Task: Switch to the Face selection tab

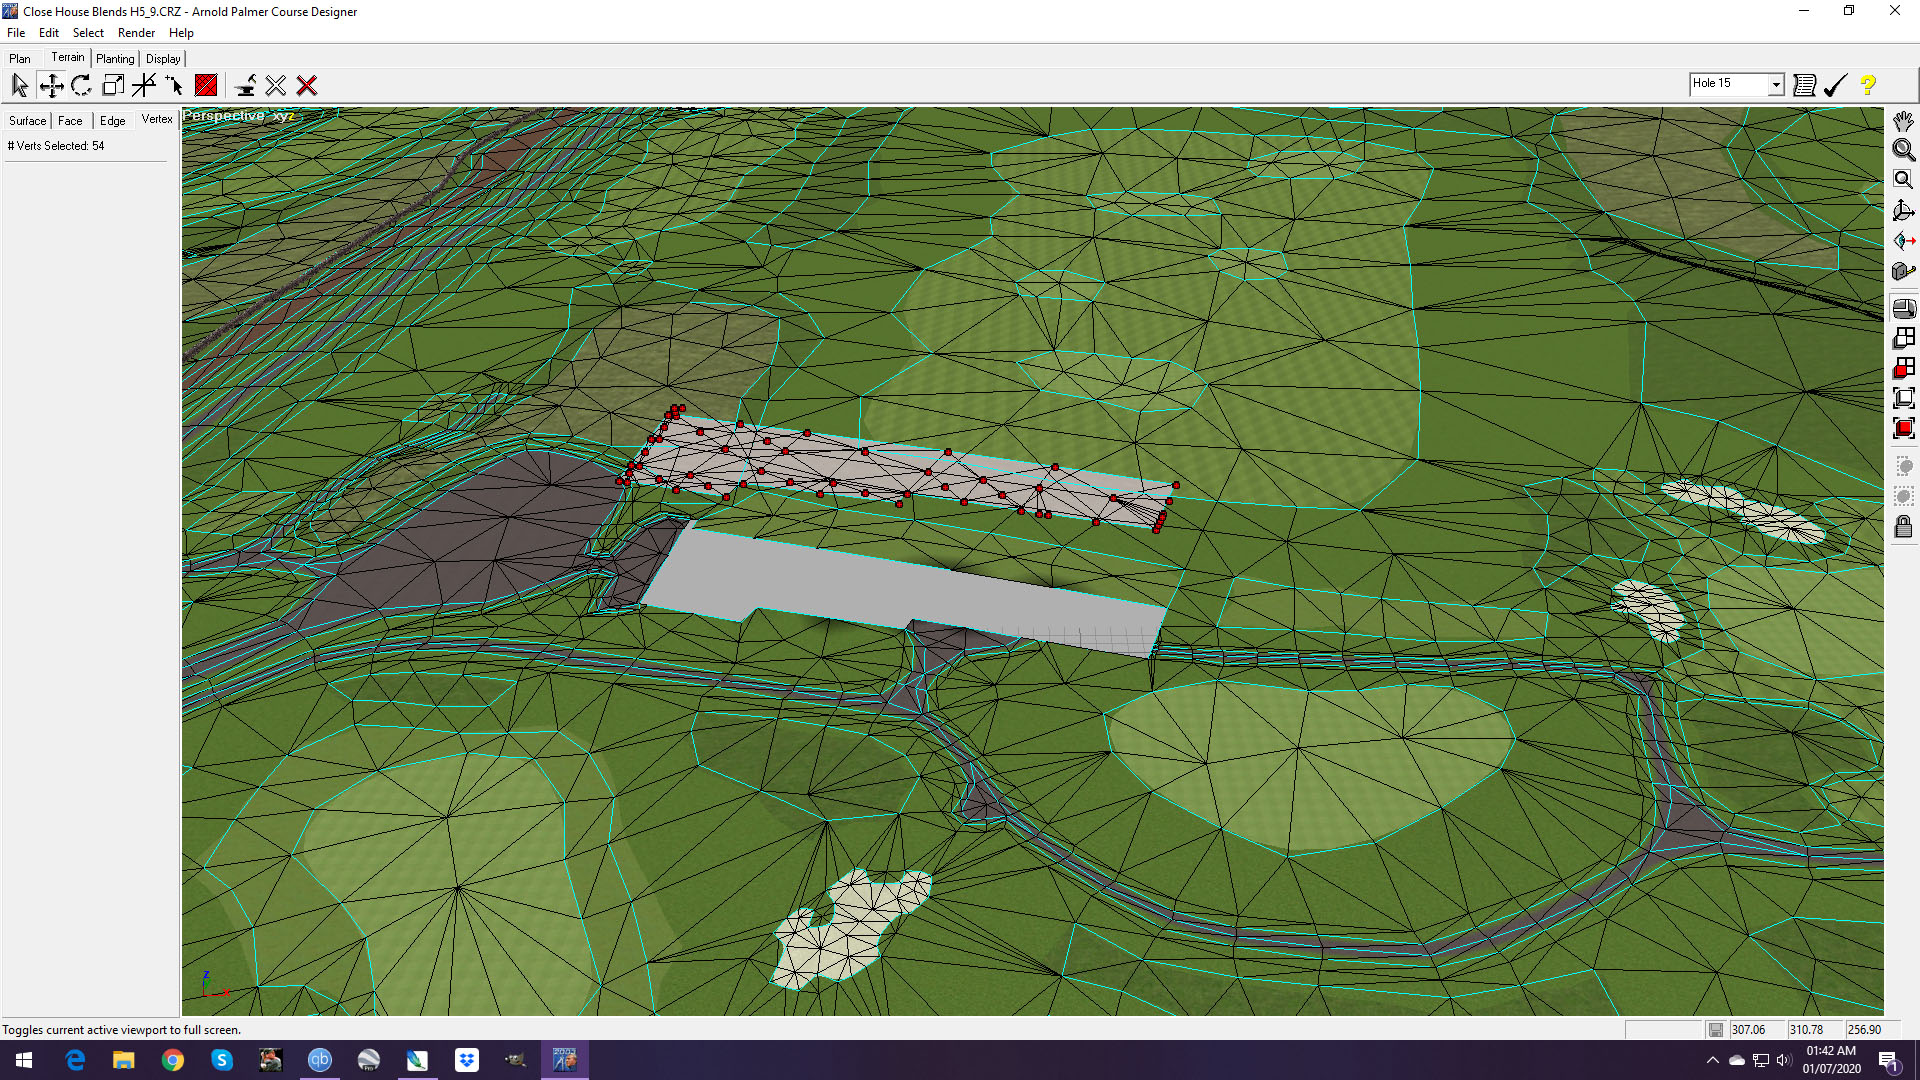Action: tap(70, 121)
